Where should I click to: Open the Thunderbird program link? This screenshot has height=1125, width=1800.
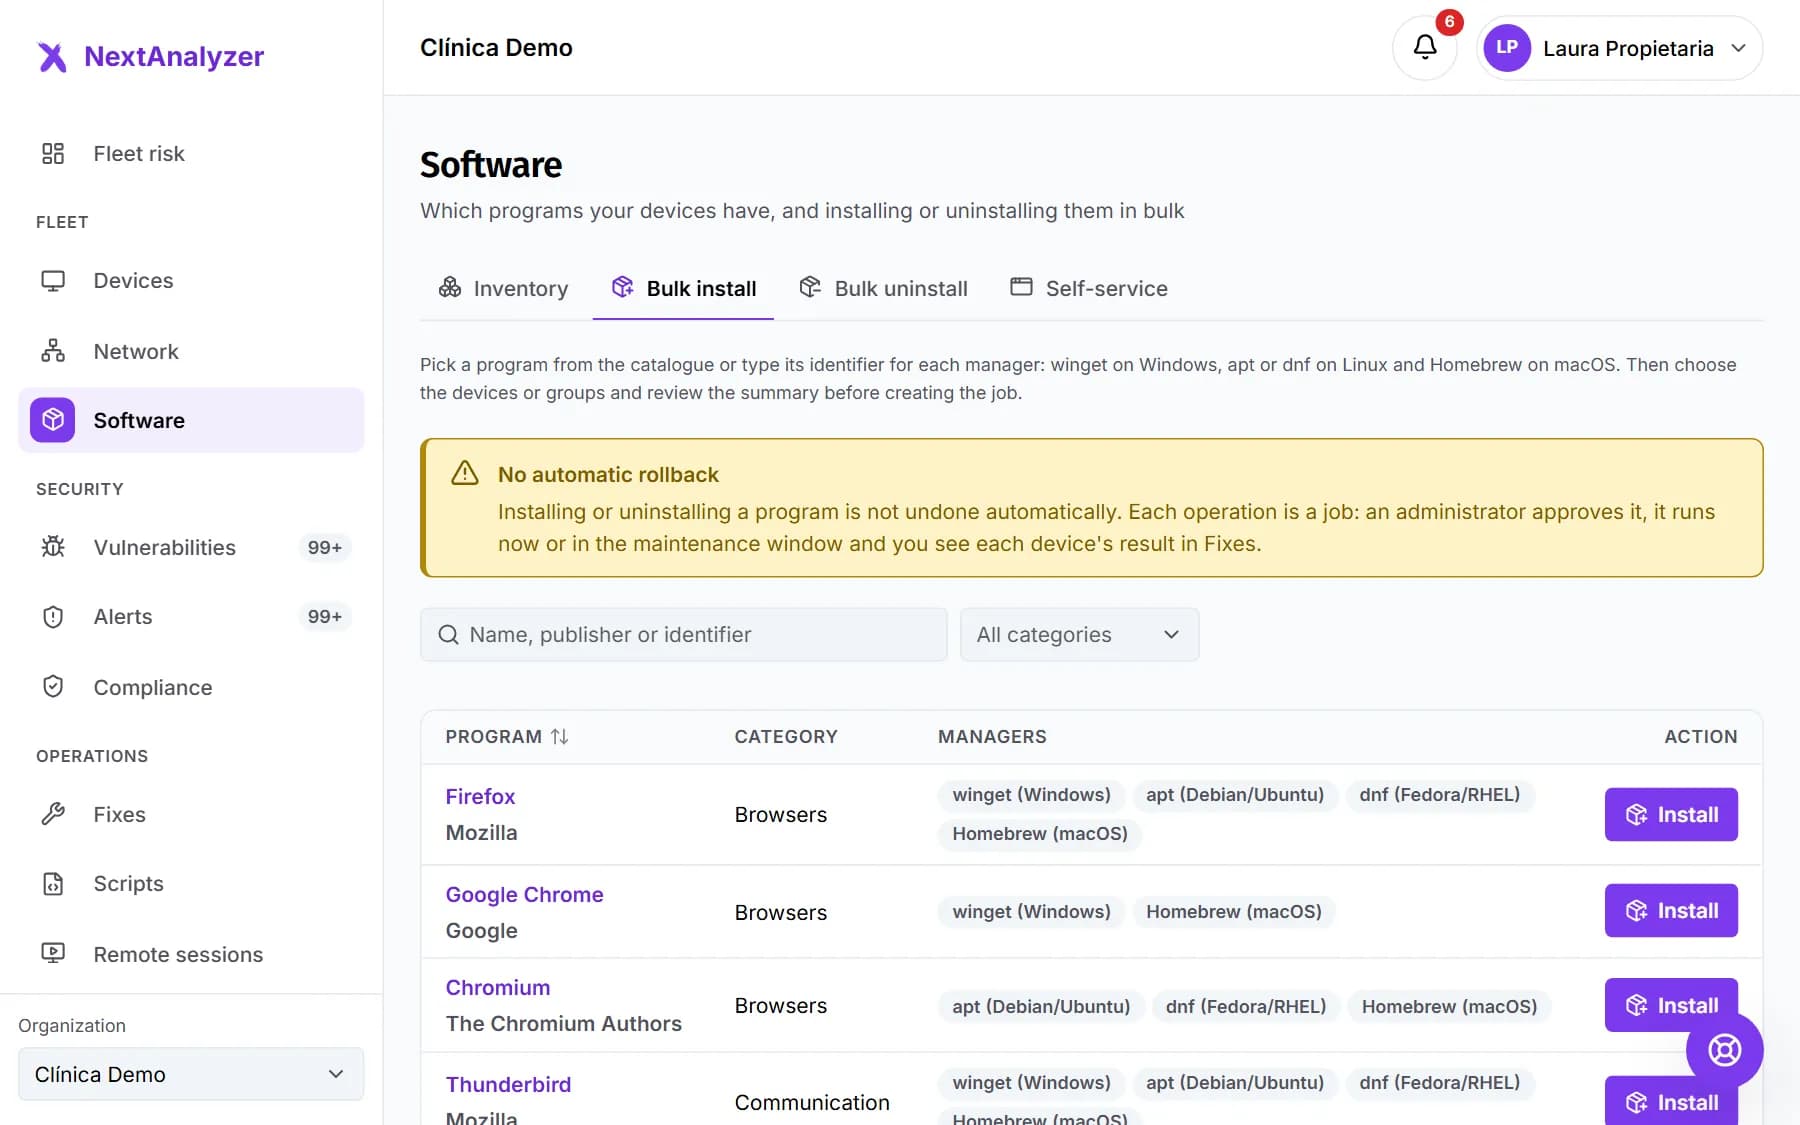(x=508, y=1085)
